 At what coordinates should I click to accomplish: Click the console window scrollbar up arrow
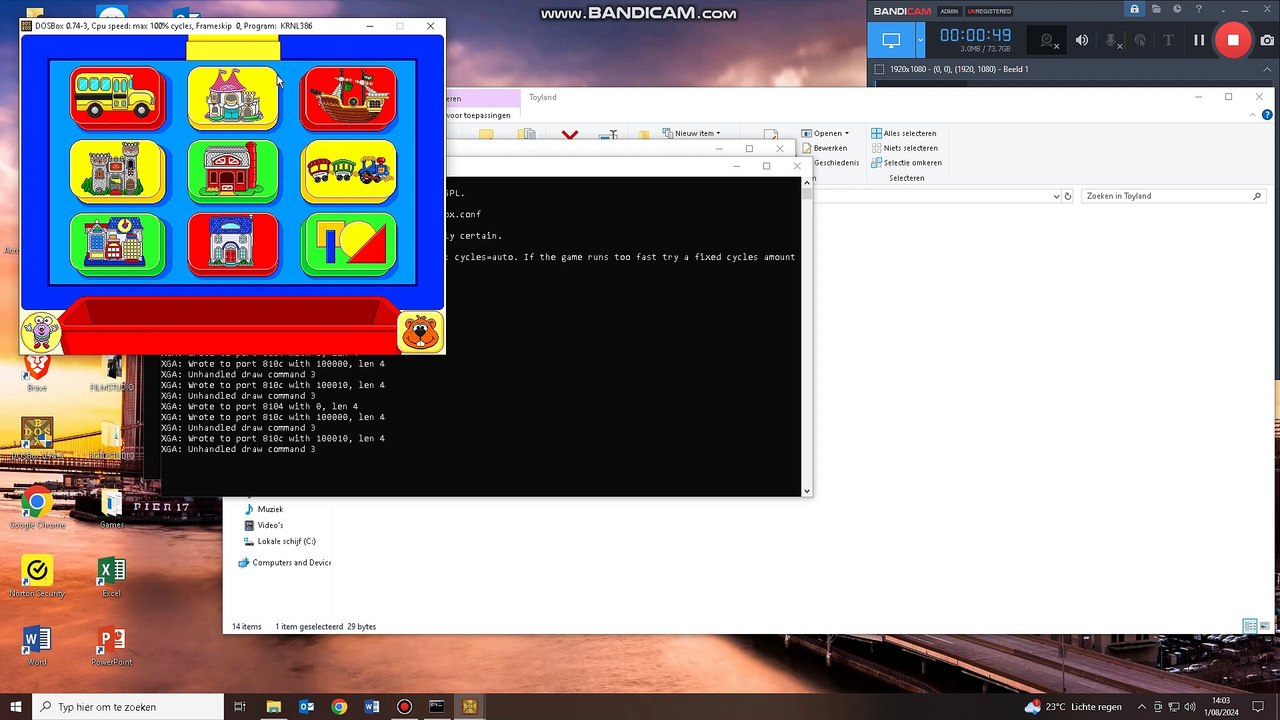[x=806, y=182]
